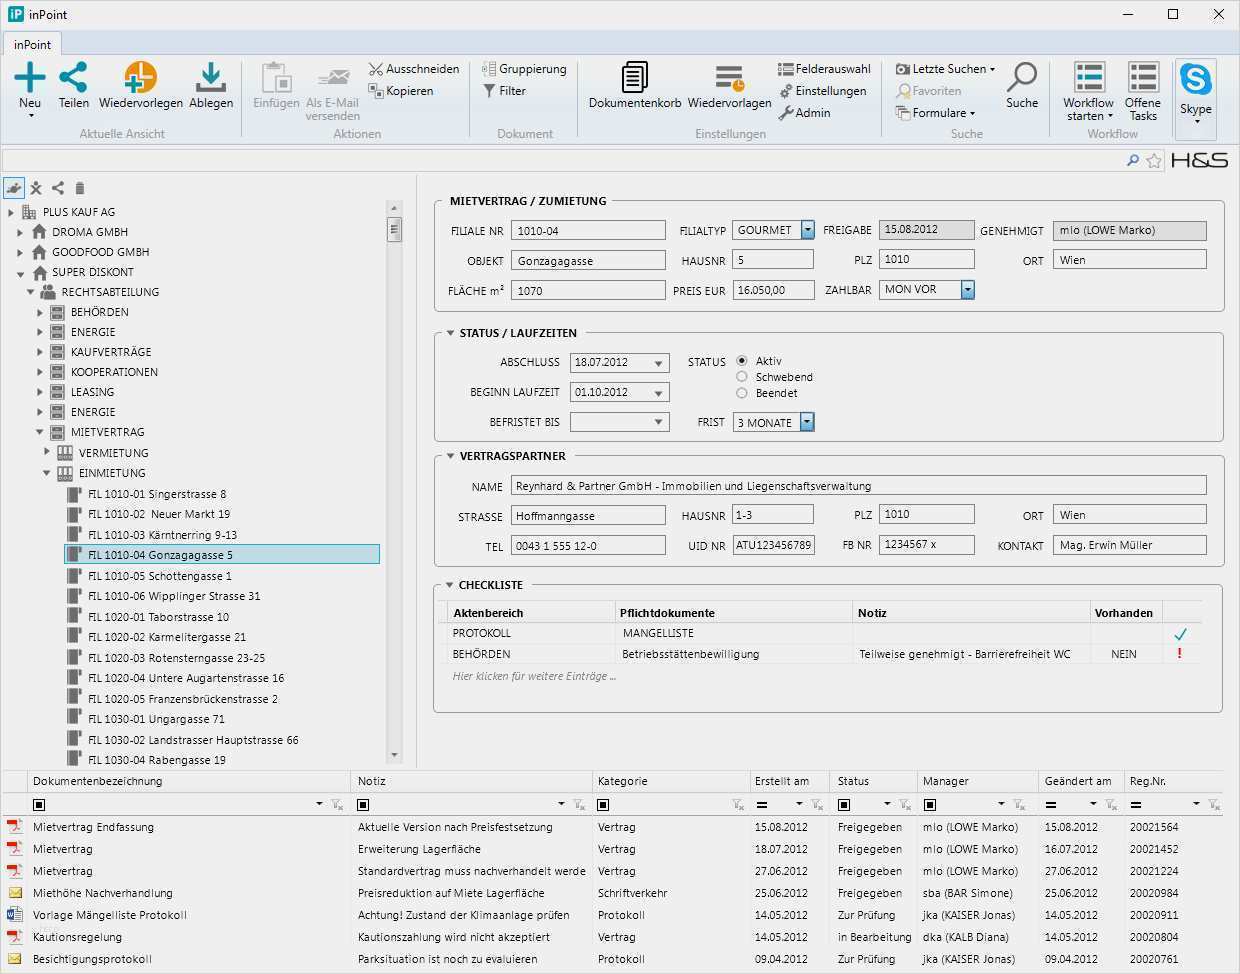Switch to the inPoint tab
Viewport: 1240px width, 974px height.
tap(33, 44)
